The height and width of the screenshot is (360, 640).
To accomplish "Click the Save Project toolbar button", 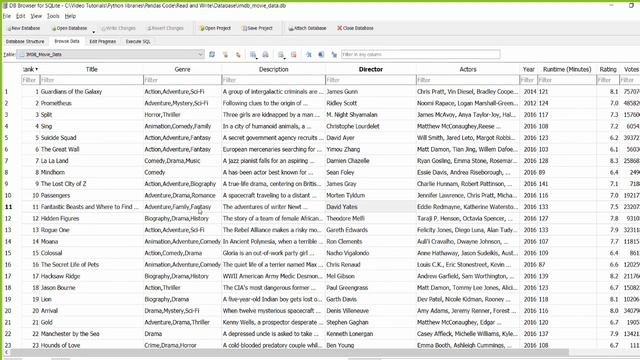I will [257, 28].
